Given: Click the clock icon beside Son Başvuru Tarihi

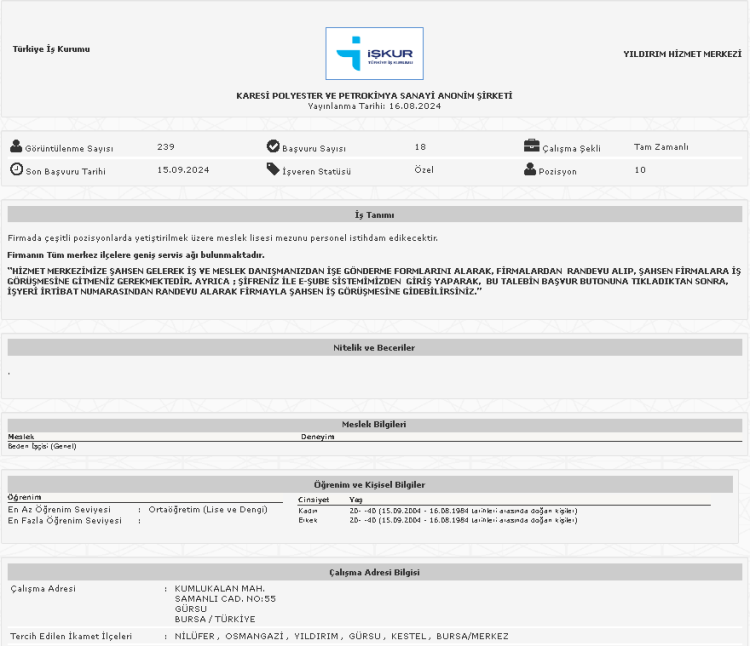Looking at the screenshot, I should point(16,170).
